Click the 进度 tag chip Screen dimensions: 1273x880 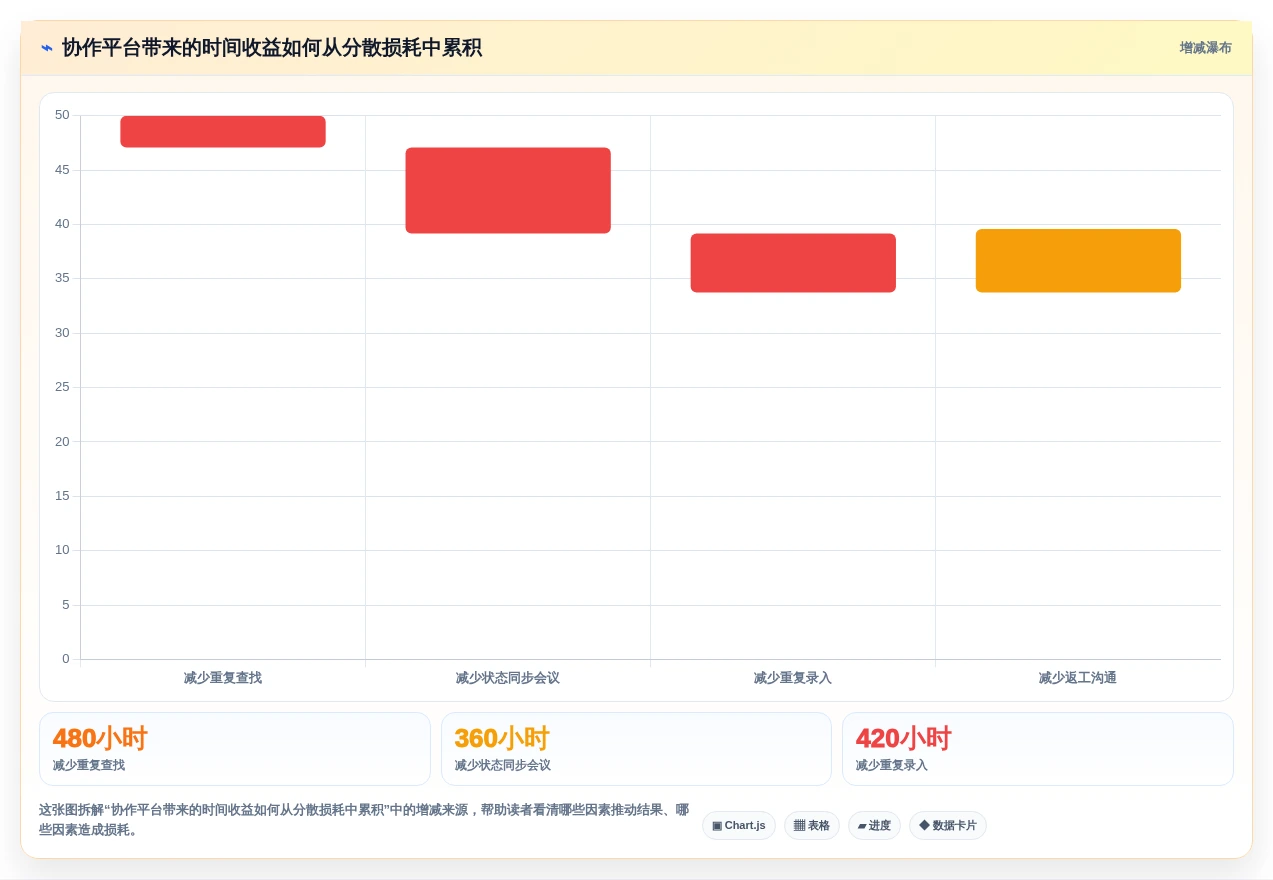pos(874,826)
